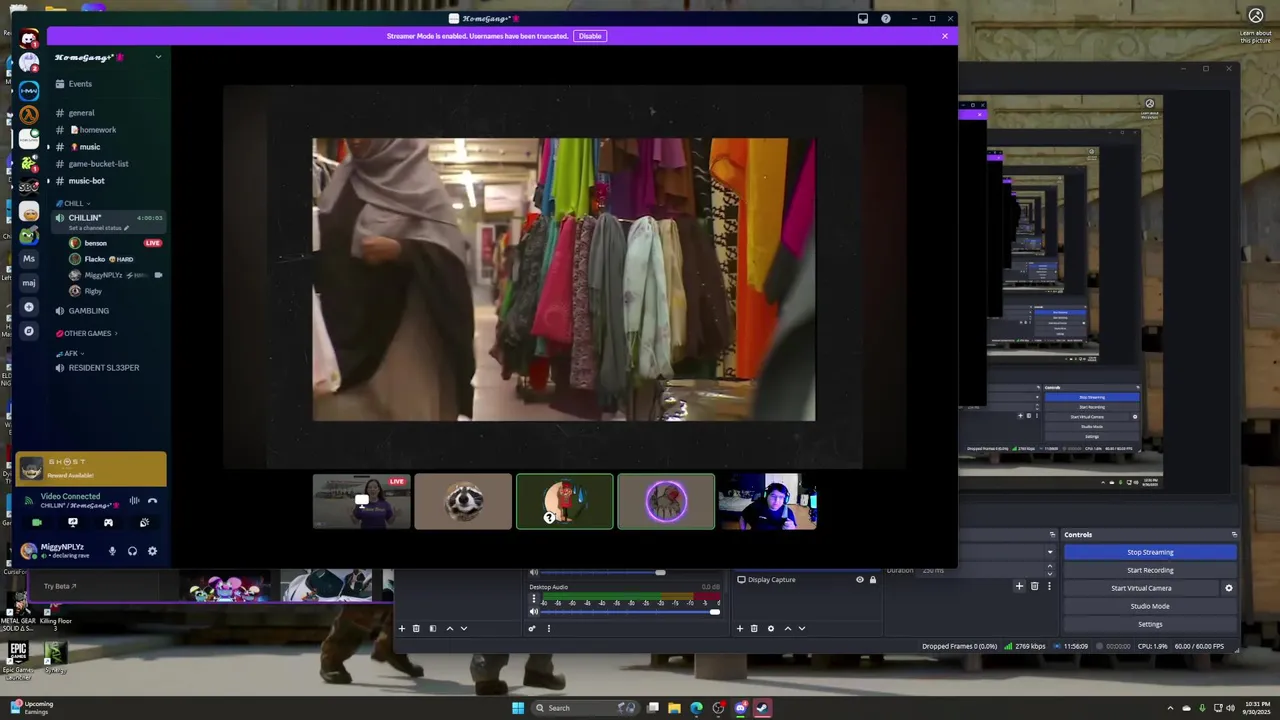The width and height of the screenshot is (1280, 720).
Task: Select the LIVE stream thumbnail tile
Action: click(x=362, y=501)
